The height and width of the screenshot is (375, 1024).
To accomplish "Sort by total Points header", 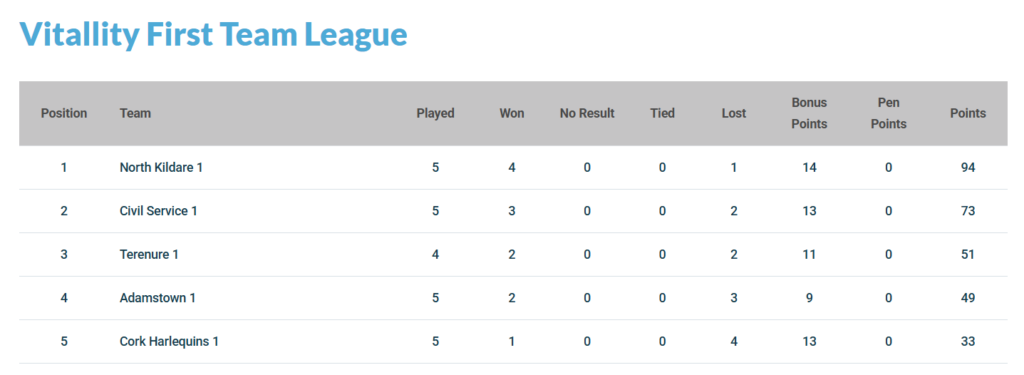I will click(968, 113).
